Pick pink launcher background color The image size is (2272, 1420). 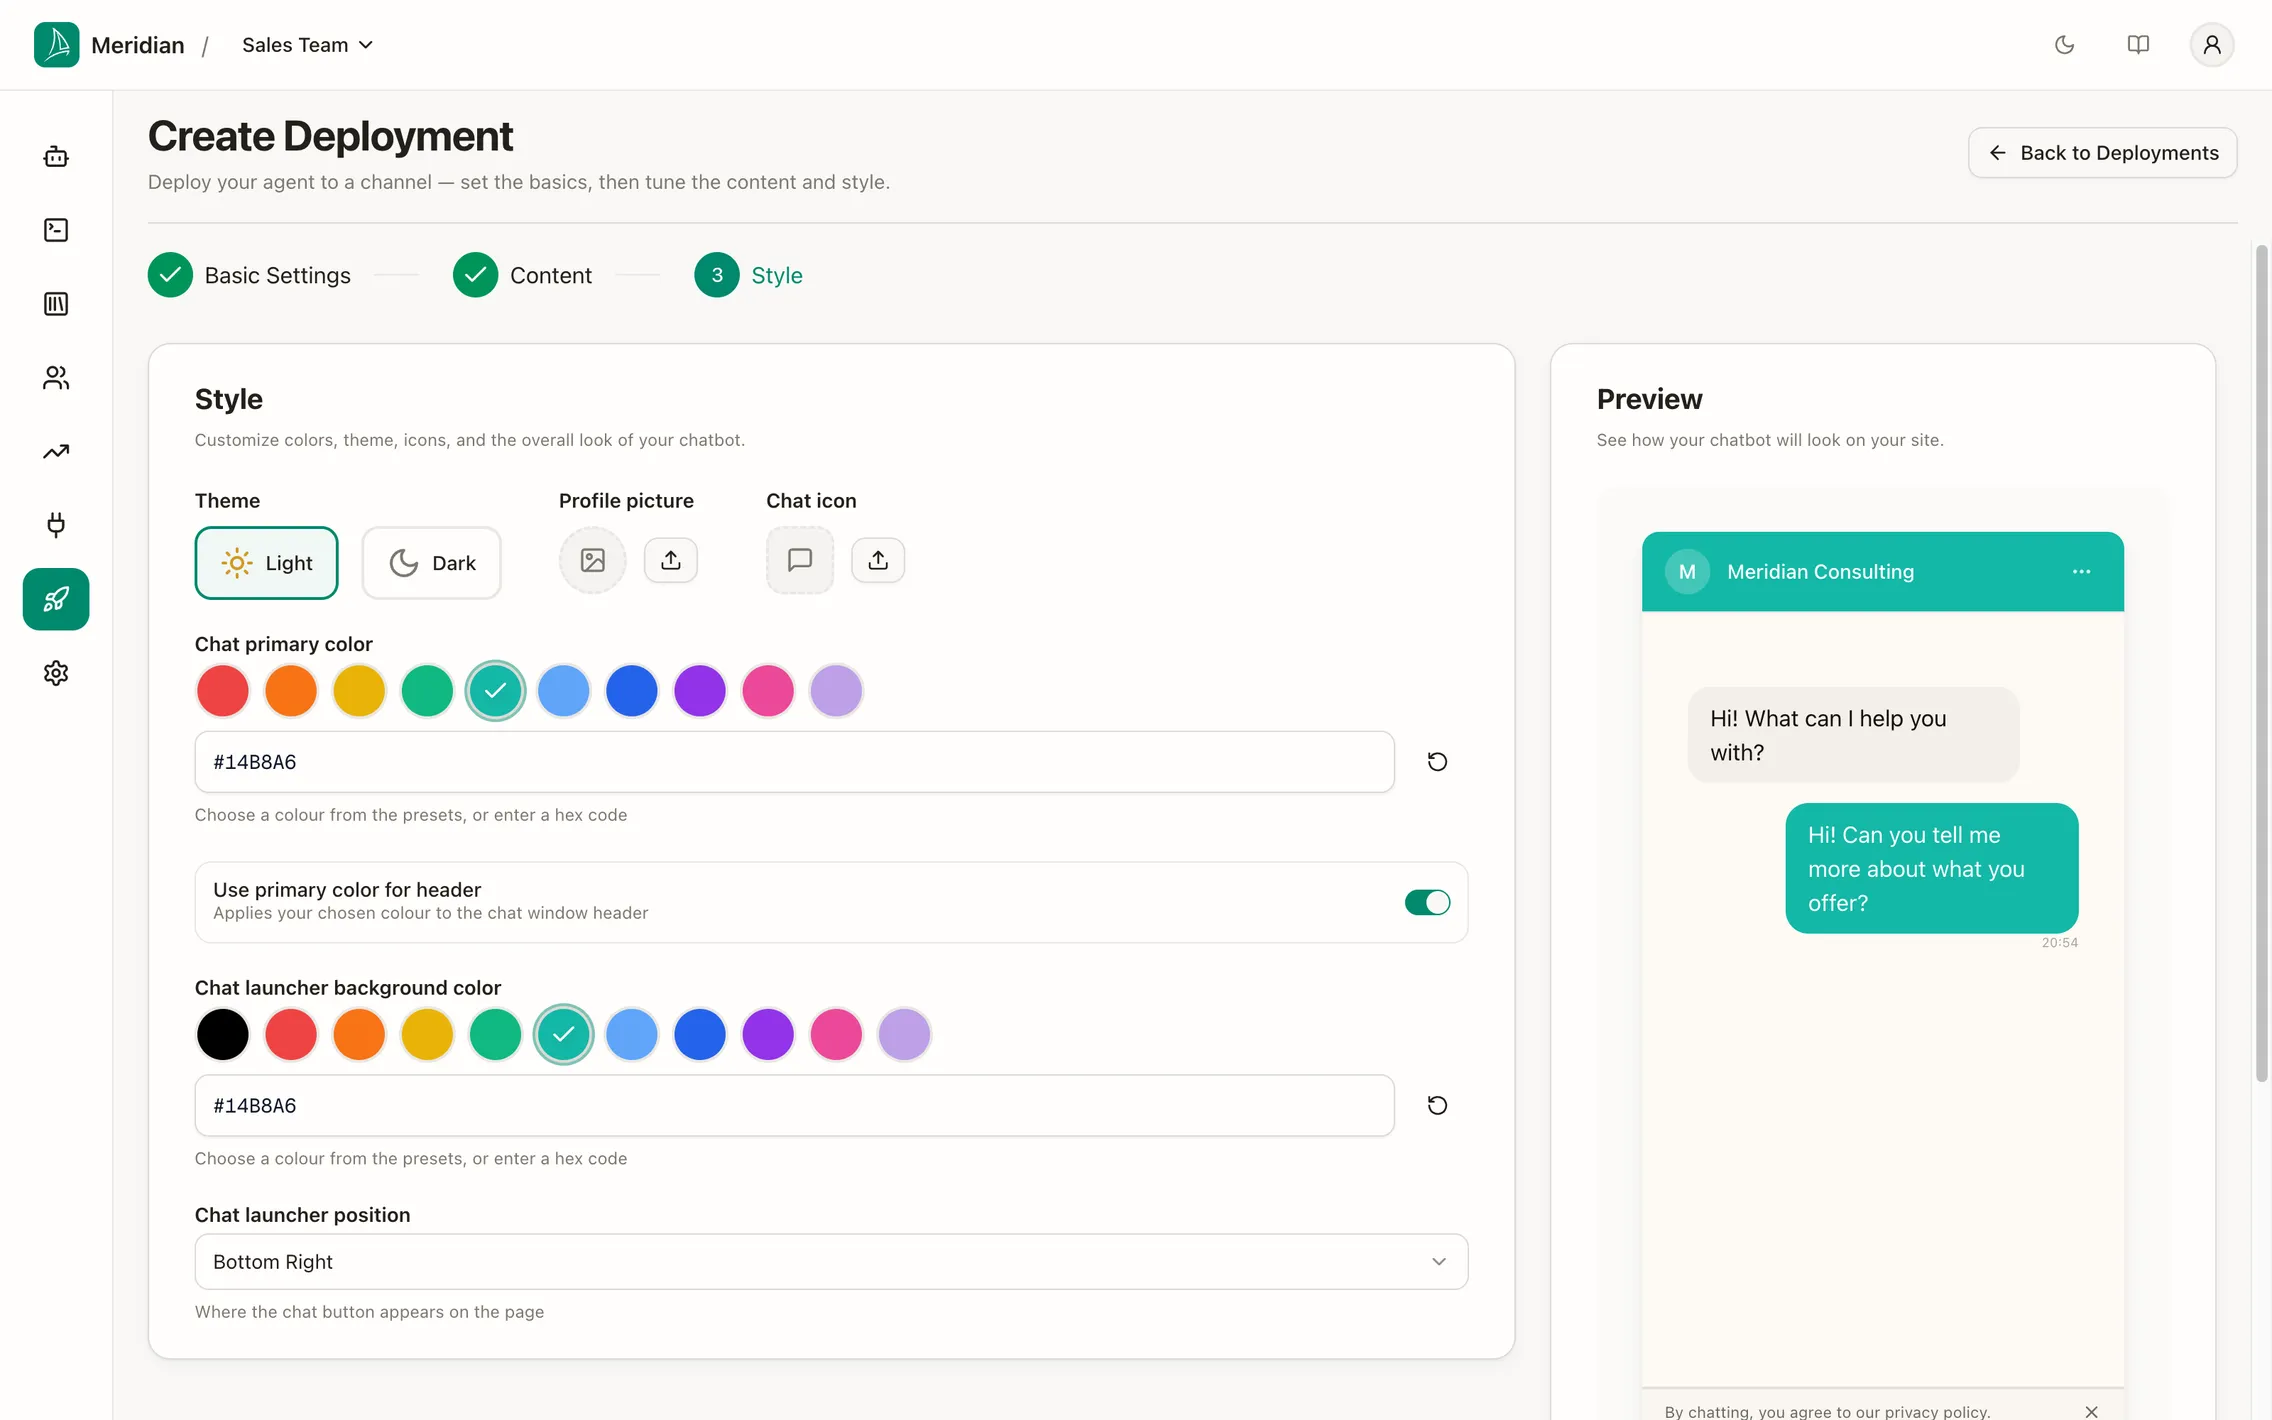pyautogui.click(x=836, y=1034)
